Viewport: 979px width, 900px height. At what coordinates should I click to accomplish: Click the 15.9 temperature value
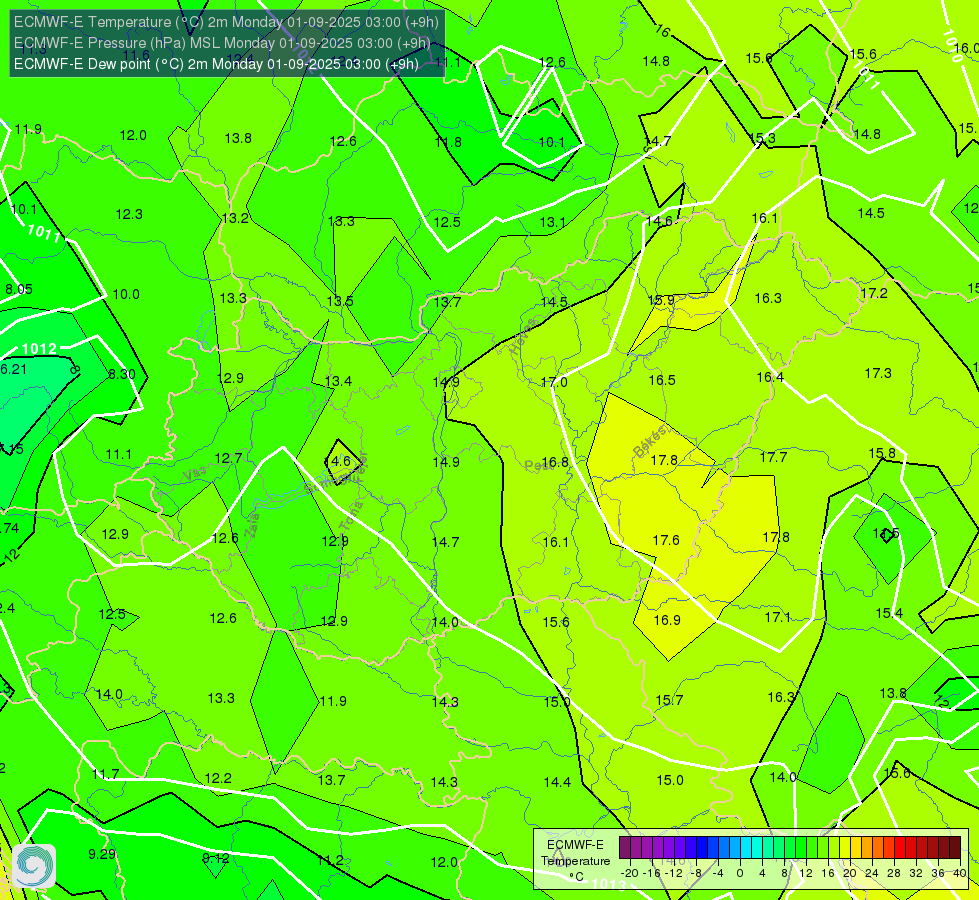(x=661, y=300)
